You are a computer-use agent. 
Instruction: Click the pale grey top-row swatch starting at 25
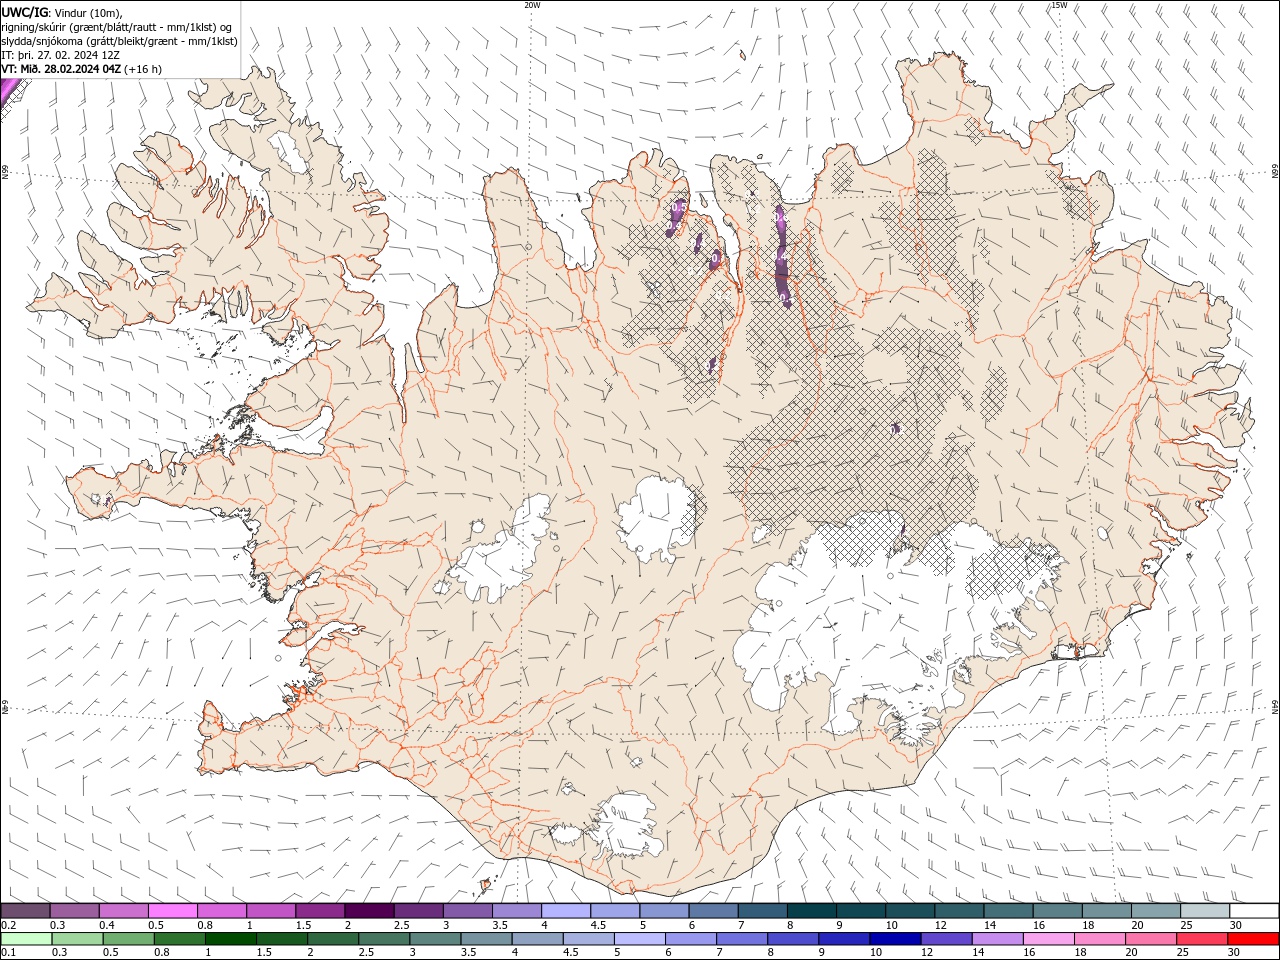1205,910
